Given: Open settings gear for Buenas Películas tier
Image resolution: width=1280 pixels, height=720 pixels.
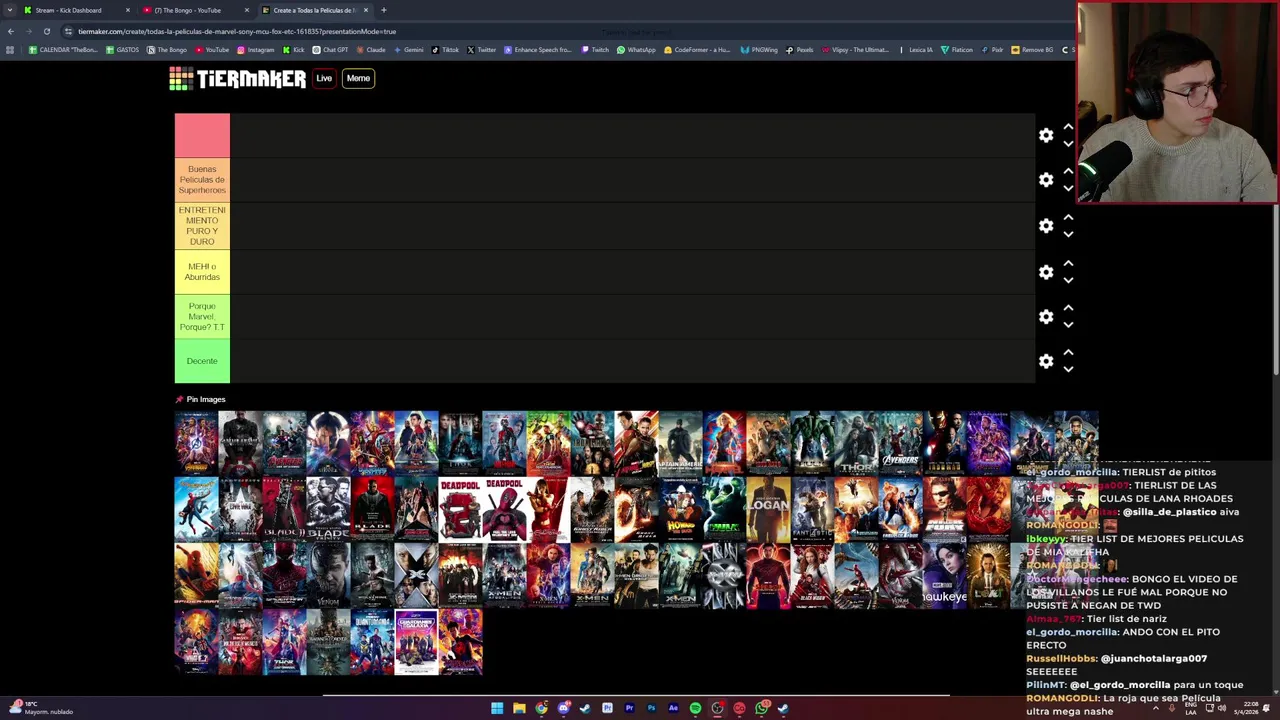Looking at the screenshot, I should tap(1046, 180).
